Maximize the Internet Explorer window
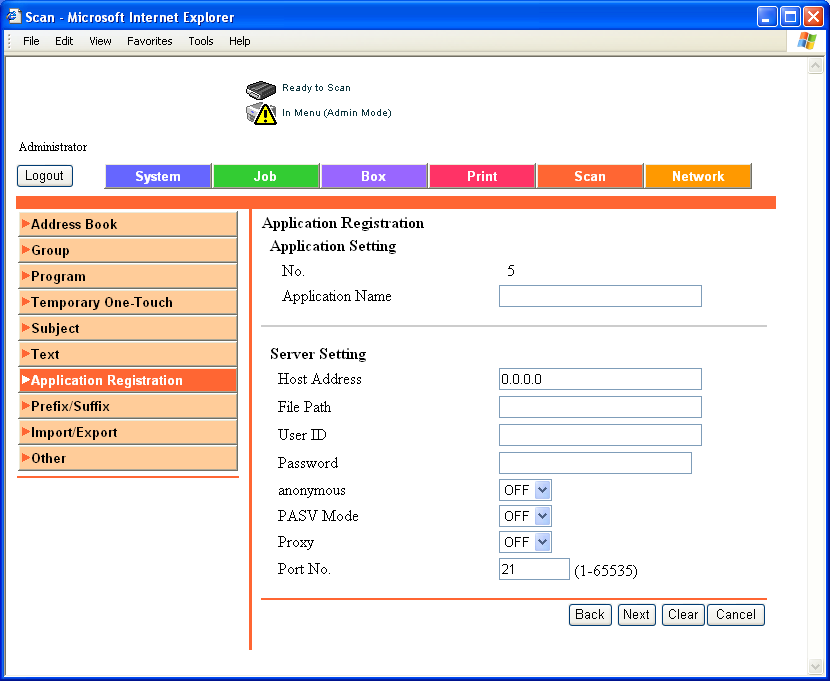The image size is (830, 681). [x=790, y=17]
